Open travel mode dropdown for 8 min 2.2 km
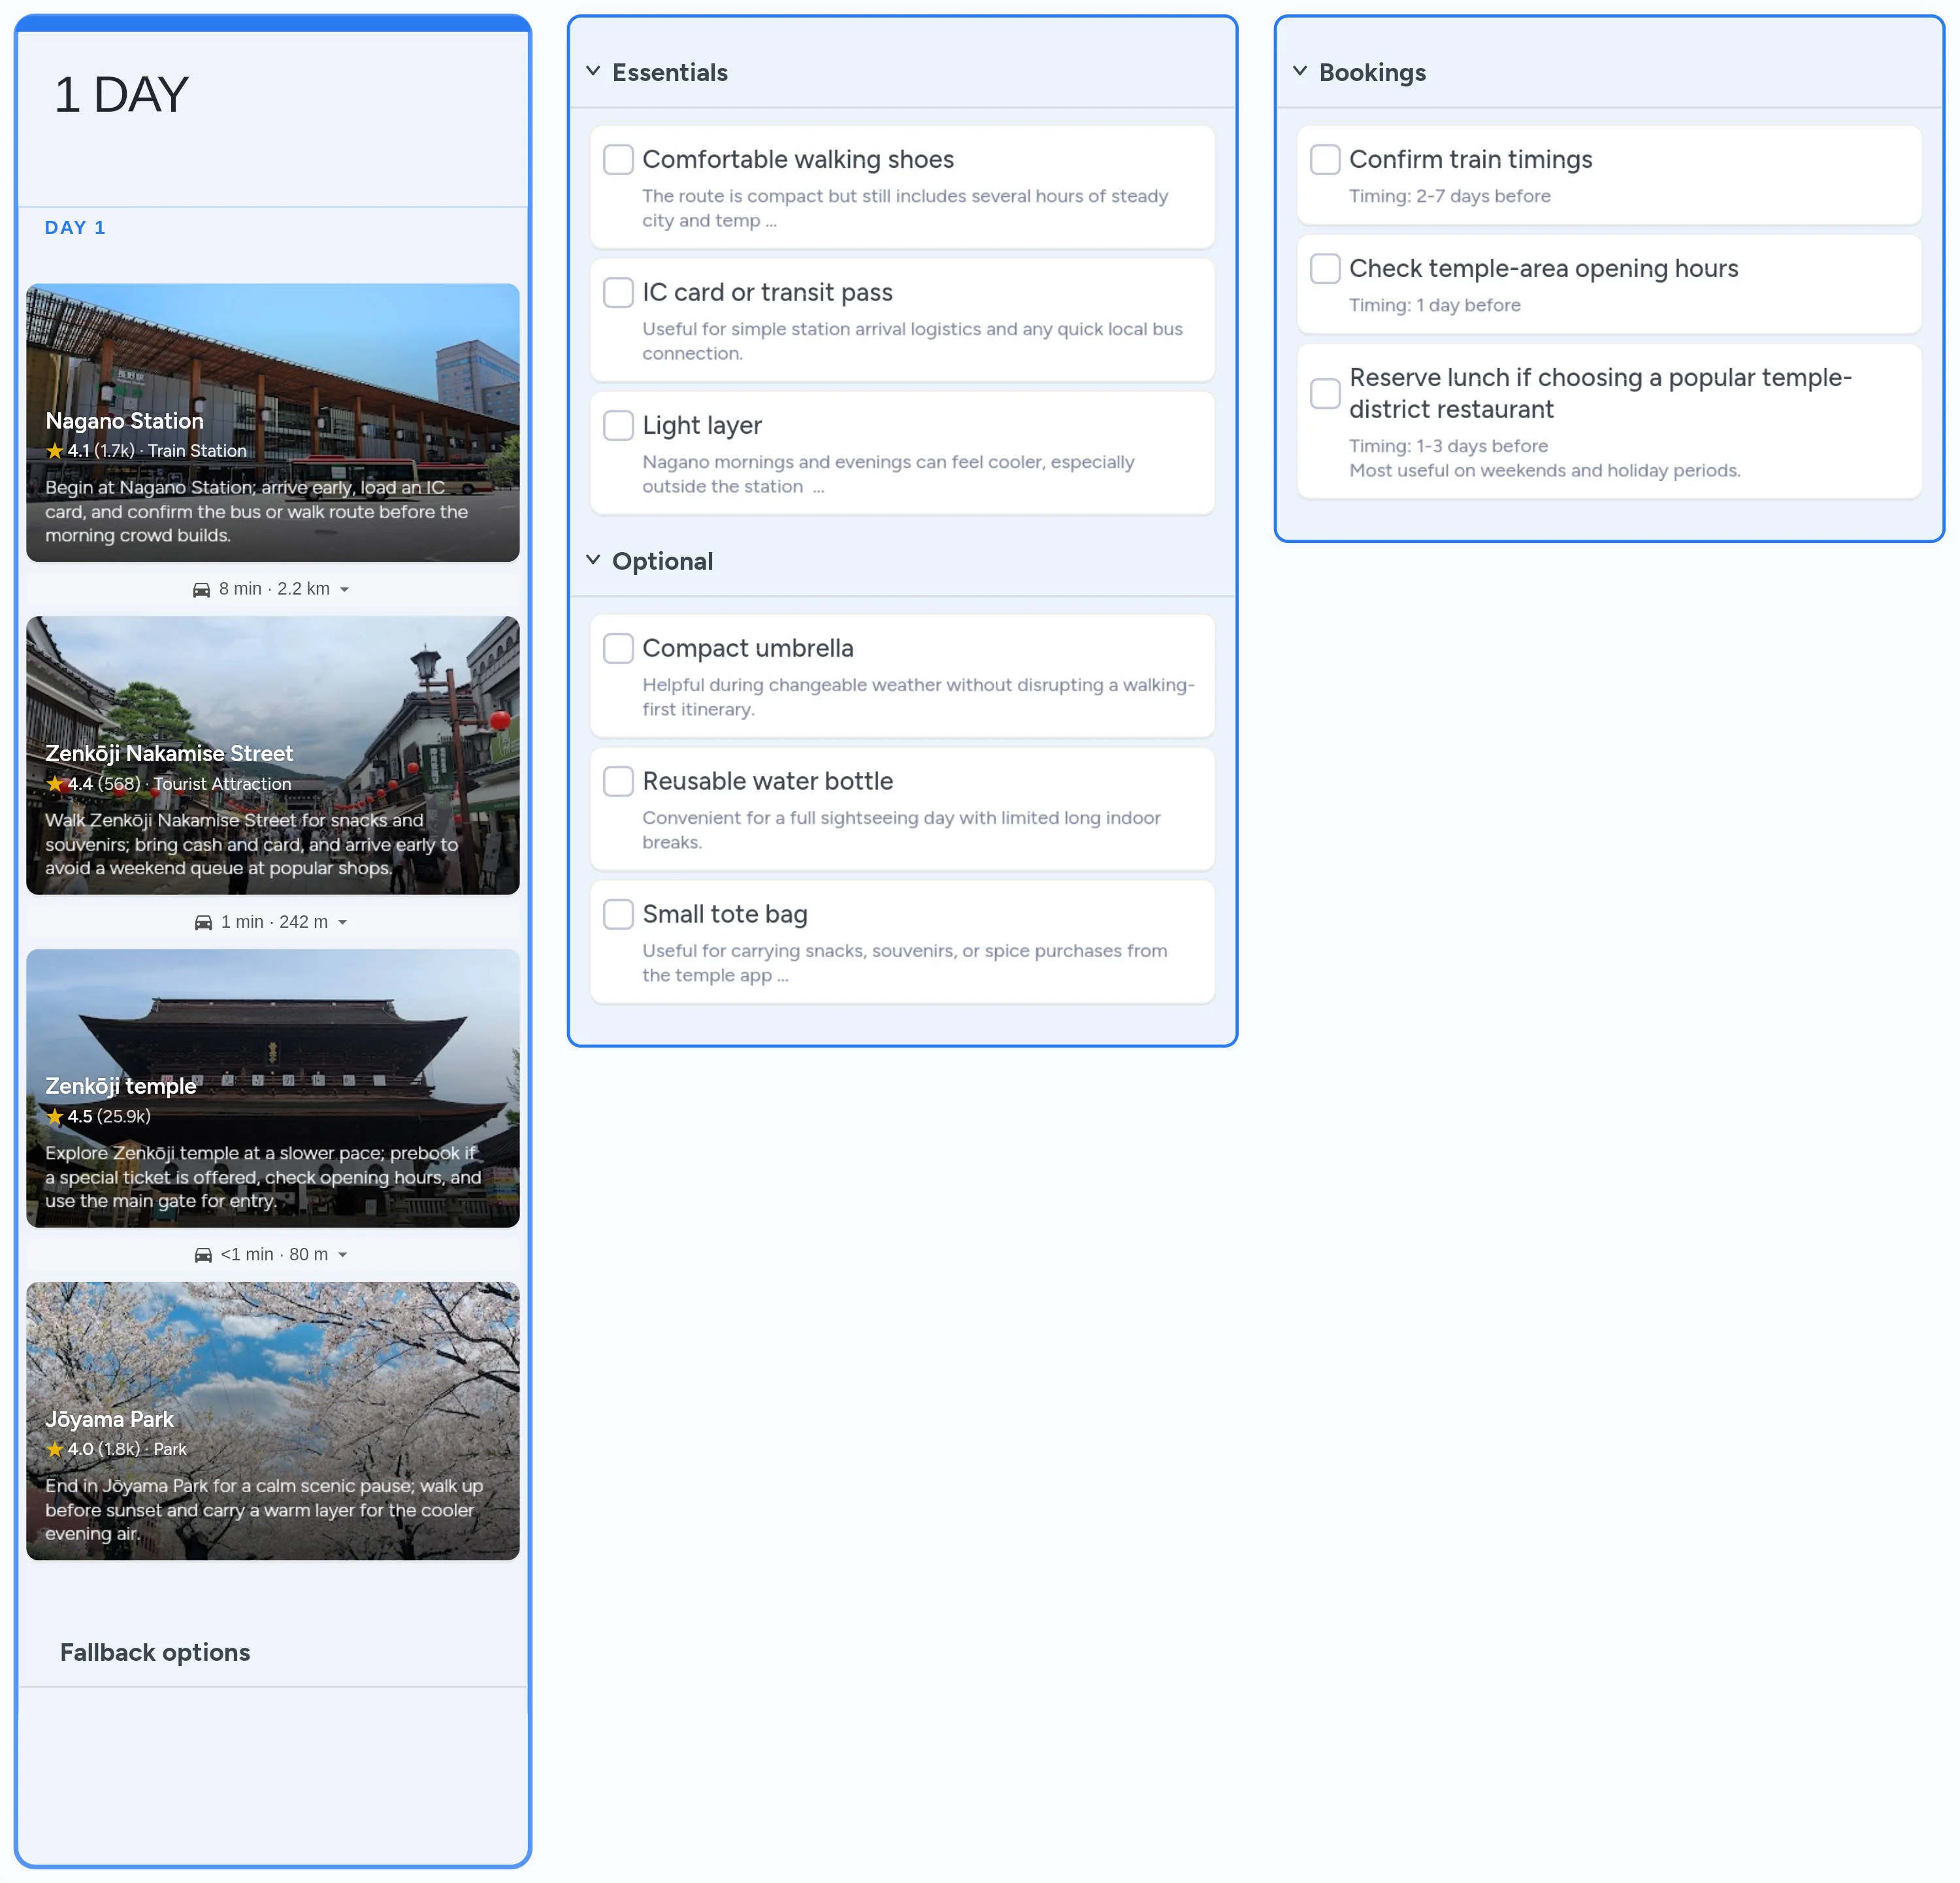The width and height of the screenshot is (1960, 1883). coord(344,590)
